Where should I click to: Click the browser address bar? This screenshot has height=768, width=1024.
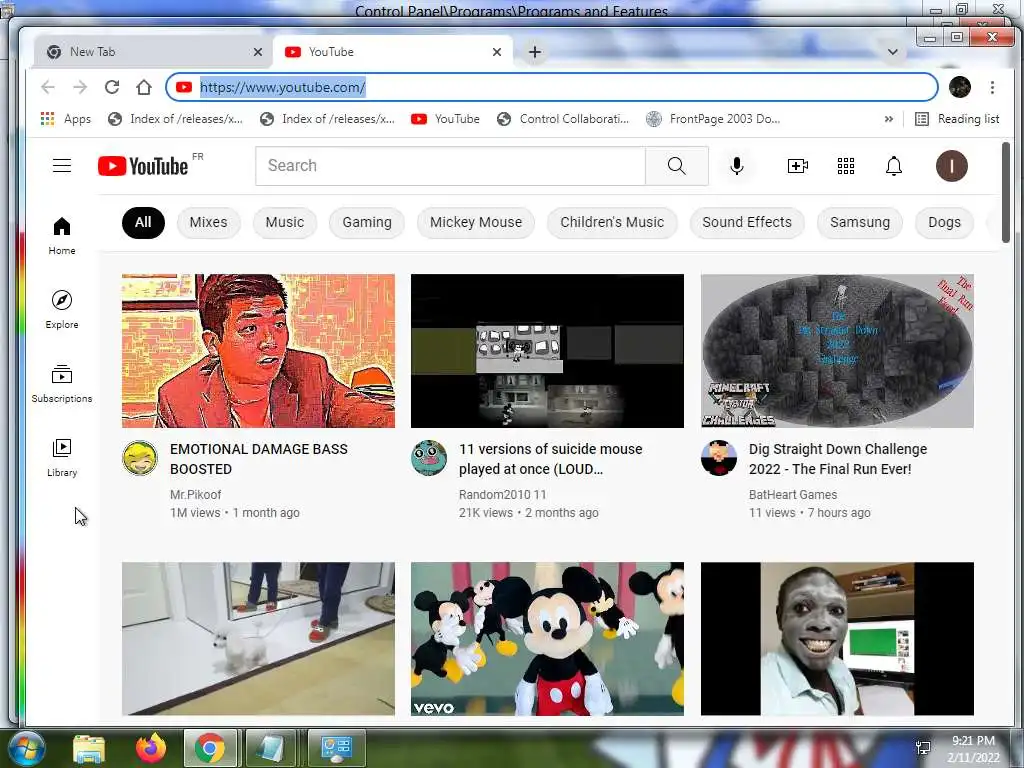pos(552,87)
